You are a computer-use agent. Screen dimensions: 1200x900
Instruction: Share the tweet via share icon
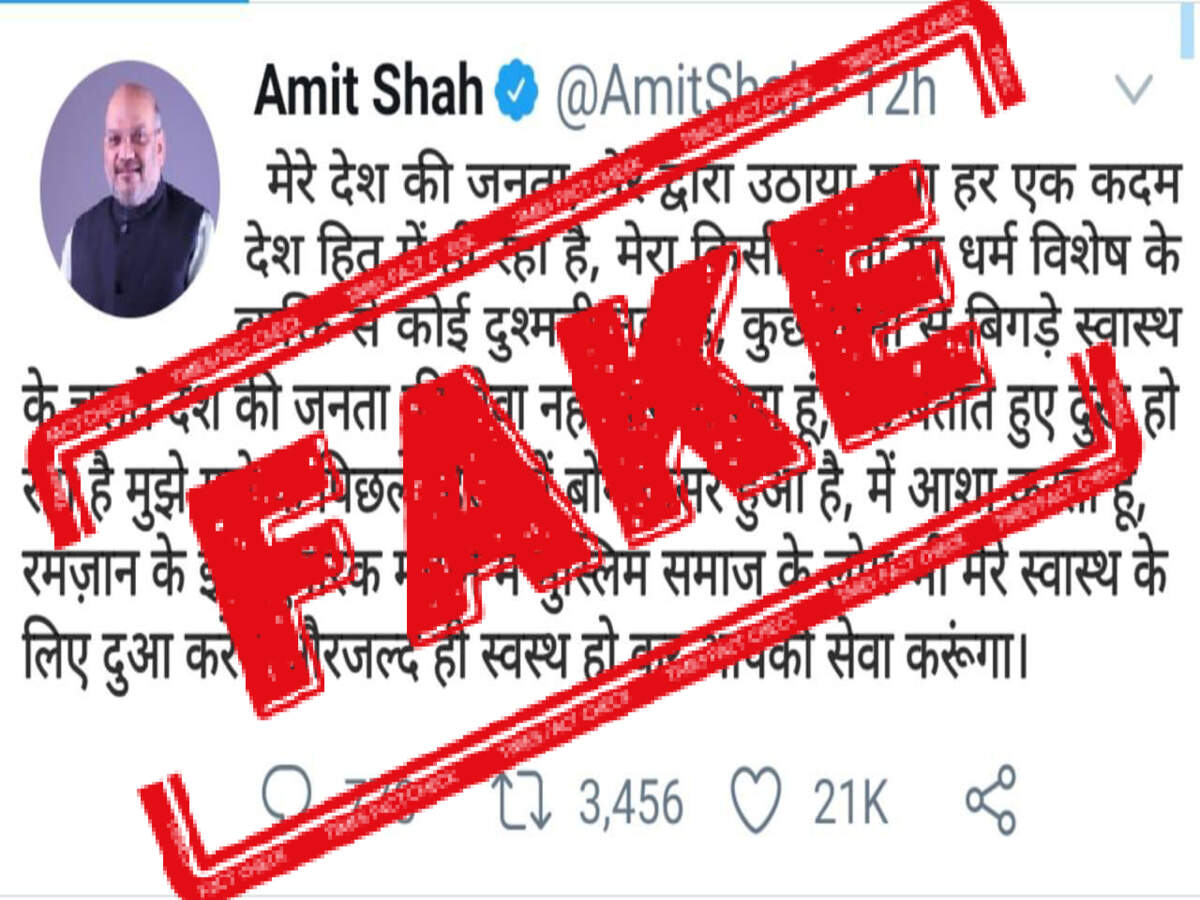(x=990, y=800)
